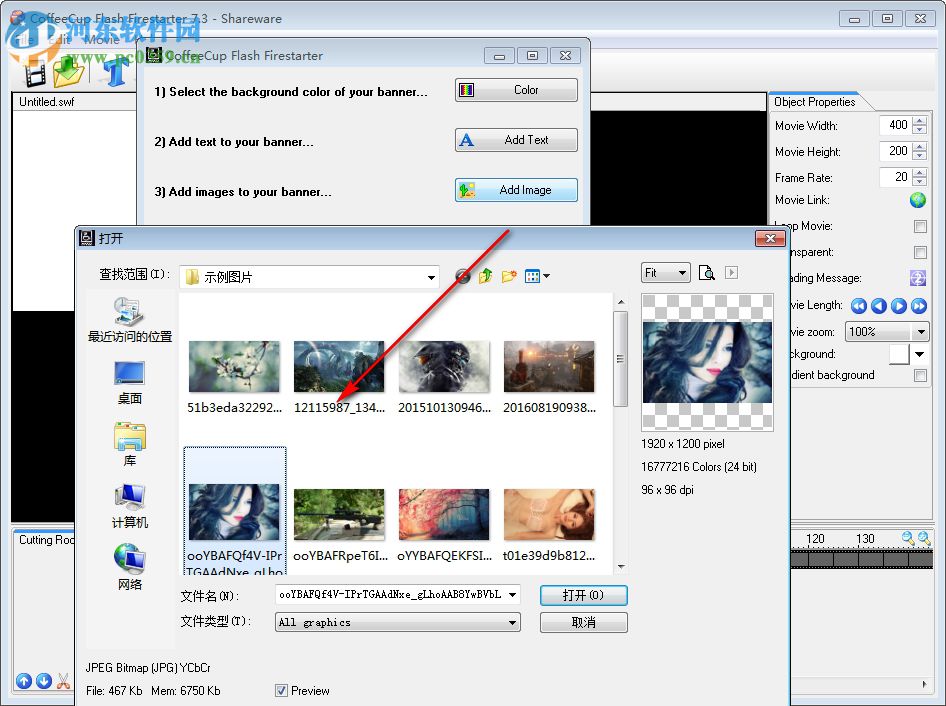This screenshot has height=706, width=946.
Task: Click the Loading Message icon
Action: 917,278
